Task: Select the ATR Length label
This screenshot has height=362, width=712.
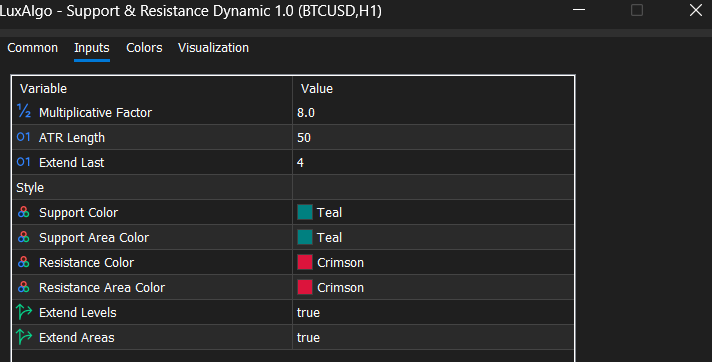Action: click(x=72, y=138)
